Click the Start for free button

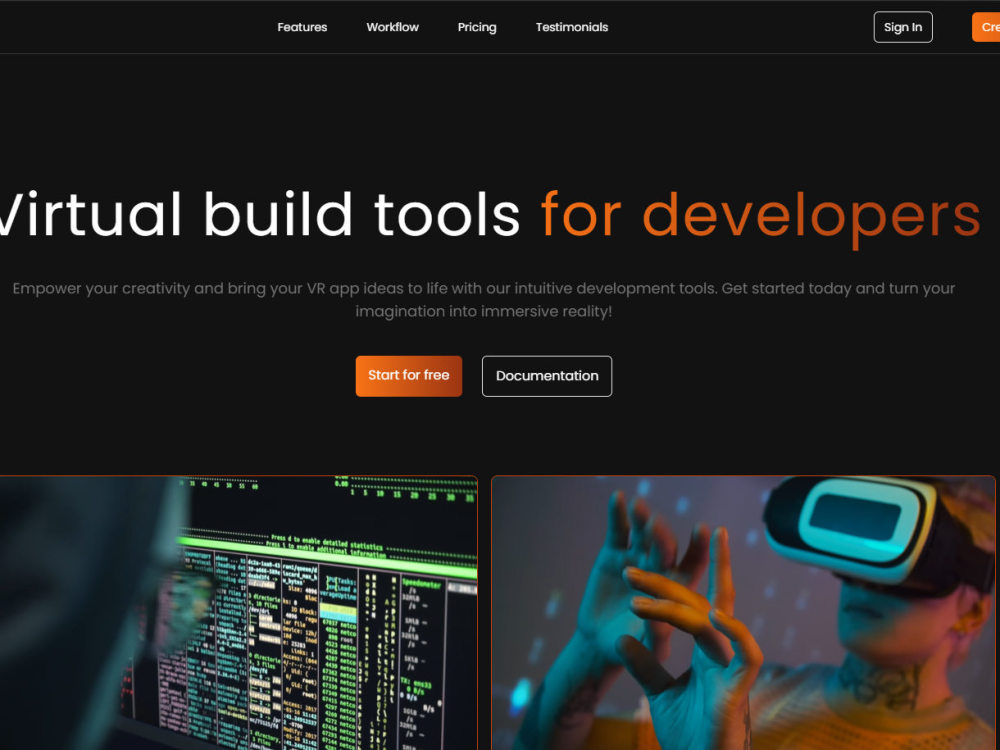[x=409, y=376]
